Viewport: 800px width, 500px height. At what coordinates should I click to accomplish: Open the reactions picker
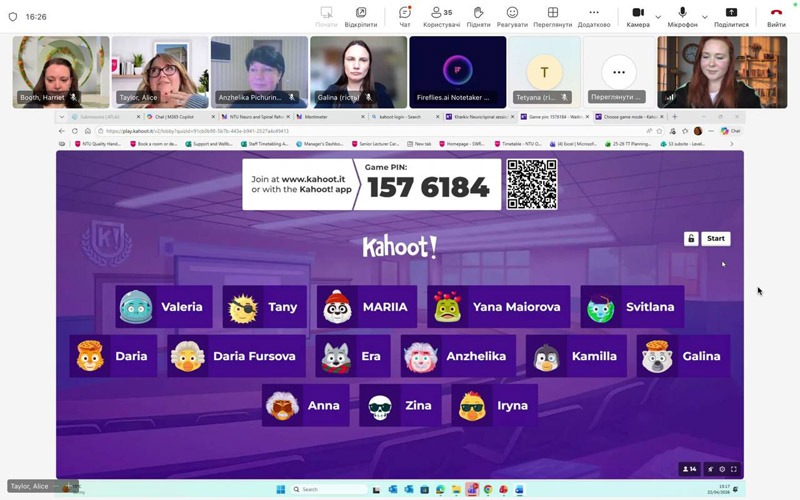pos(512,16)
